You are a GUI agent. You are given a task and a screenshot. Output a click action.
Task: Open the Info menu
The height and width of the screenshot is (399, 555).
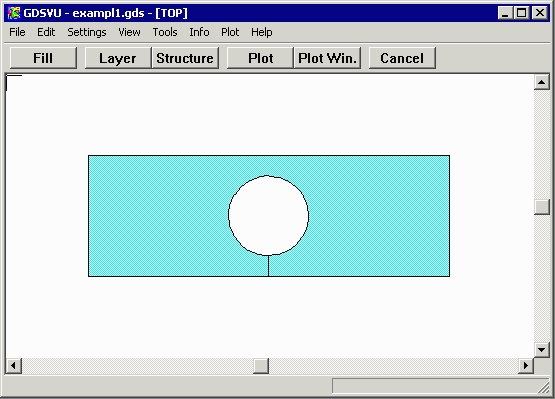pyautogui.click(x=199, y=32)
